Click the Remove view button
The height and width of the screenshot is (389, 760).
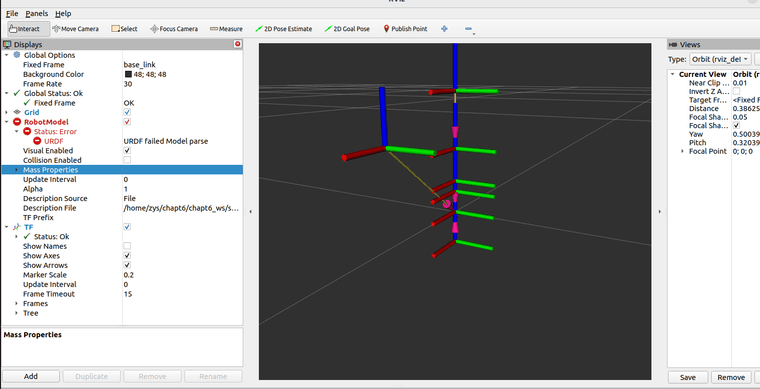731,377
